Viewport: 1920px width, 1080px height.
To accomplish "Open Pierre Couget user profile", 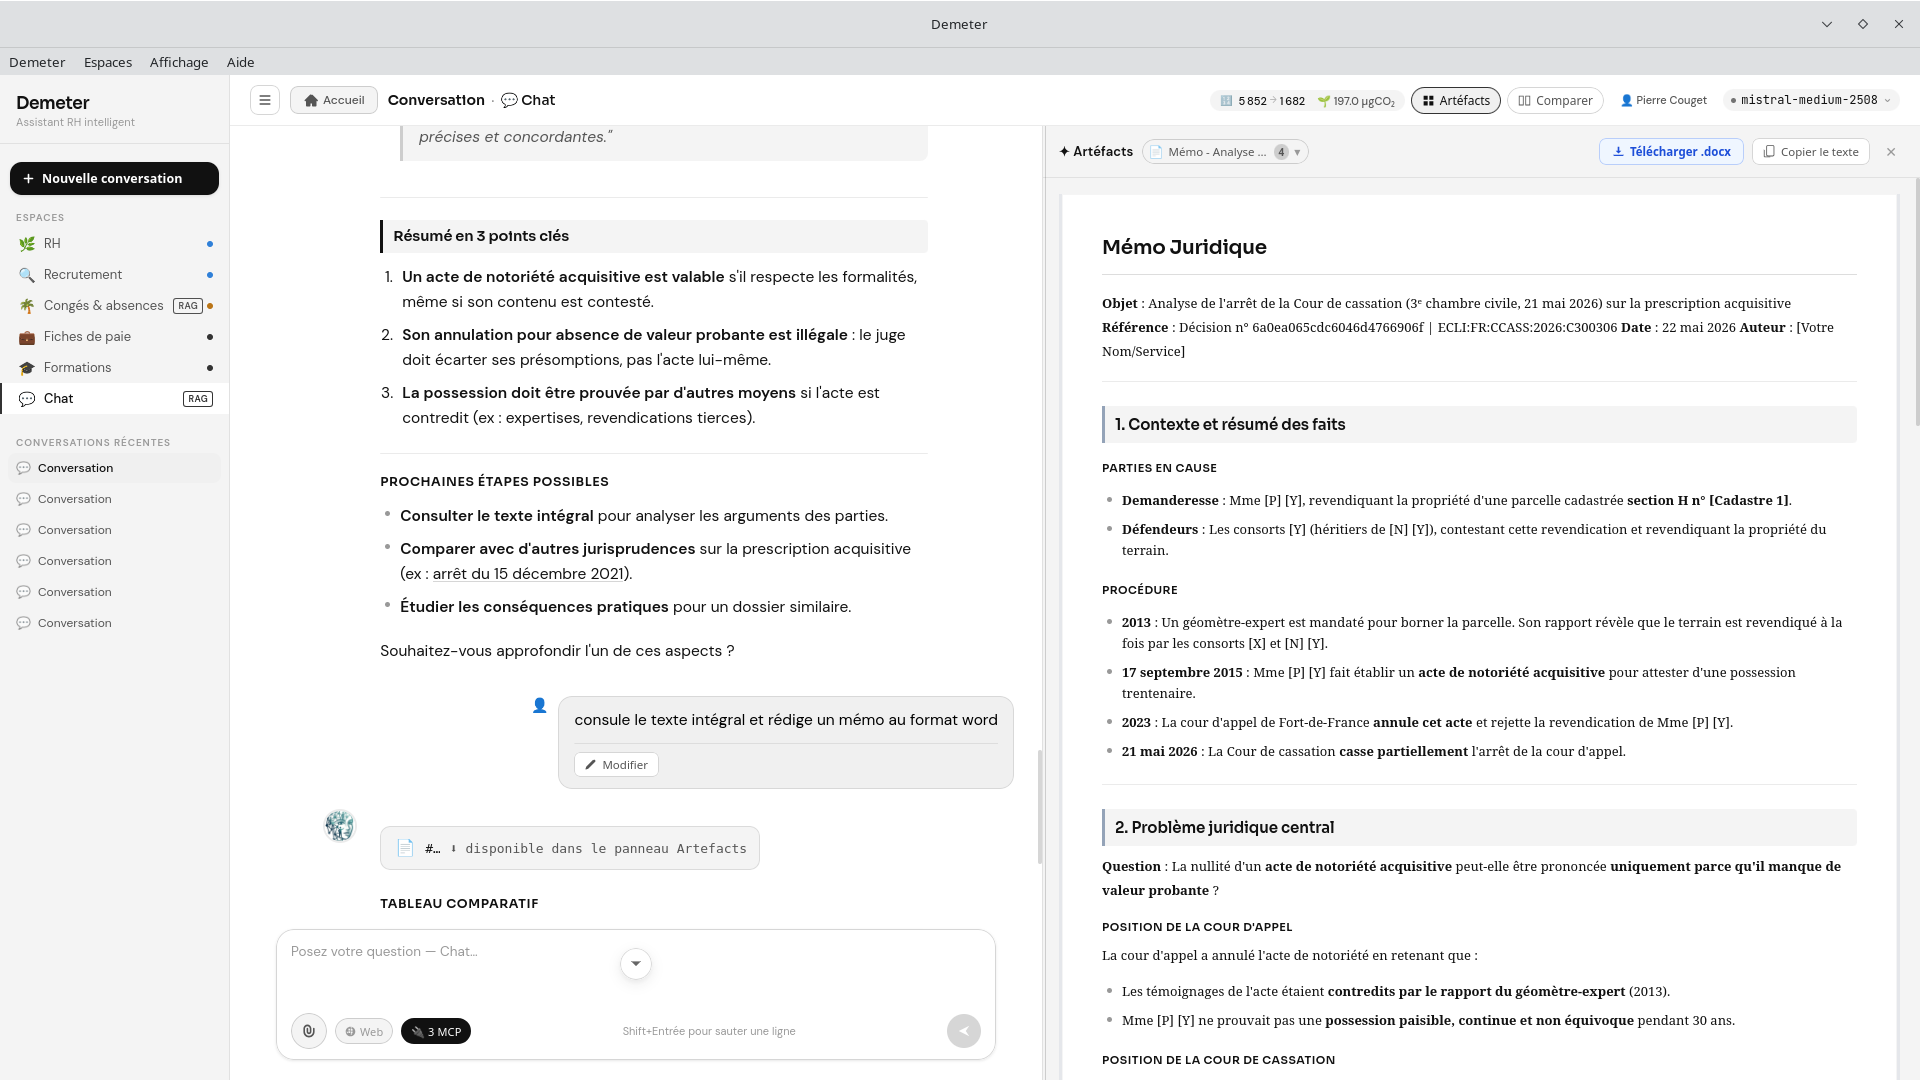I will pyautogui.click(x=1663, y=101).
